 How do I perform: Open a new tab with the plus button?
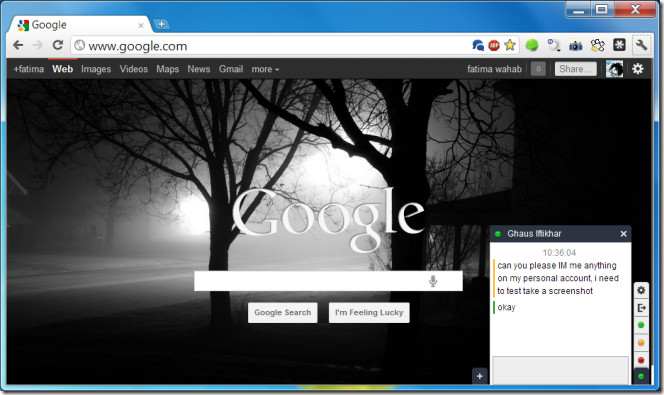tap(161, 24)
